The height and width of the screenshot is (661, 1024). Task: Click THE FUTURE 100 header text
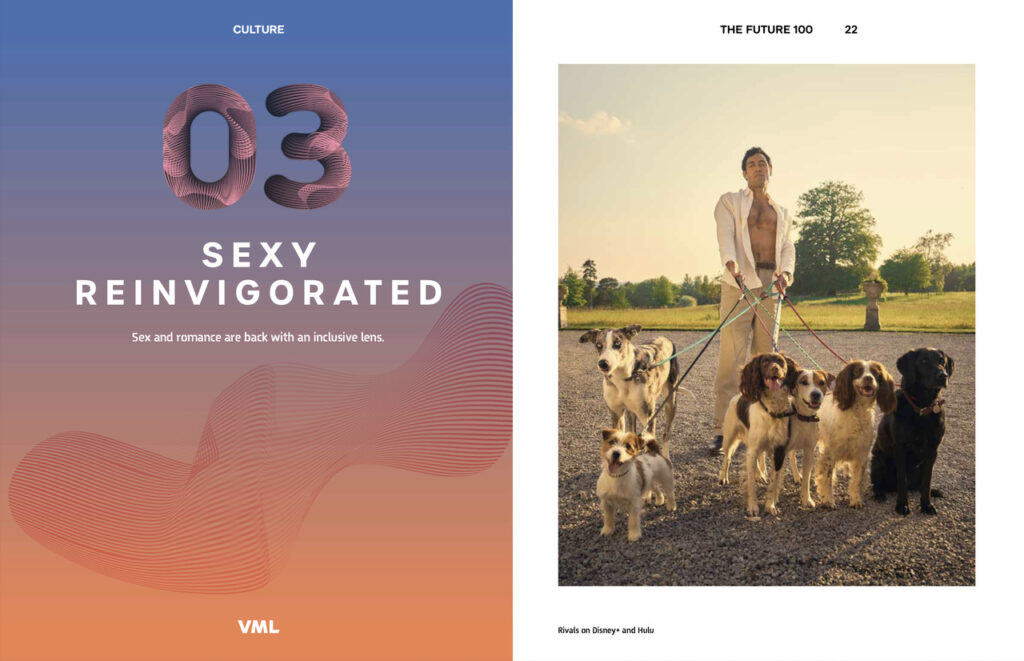(x=766, y=29)
